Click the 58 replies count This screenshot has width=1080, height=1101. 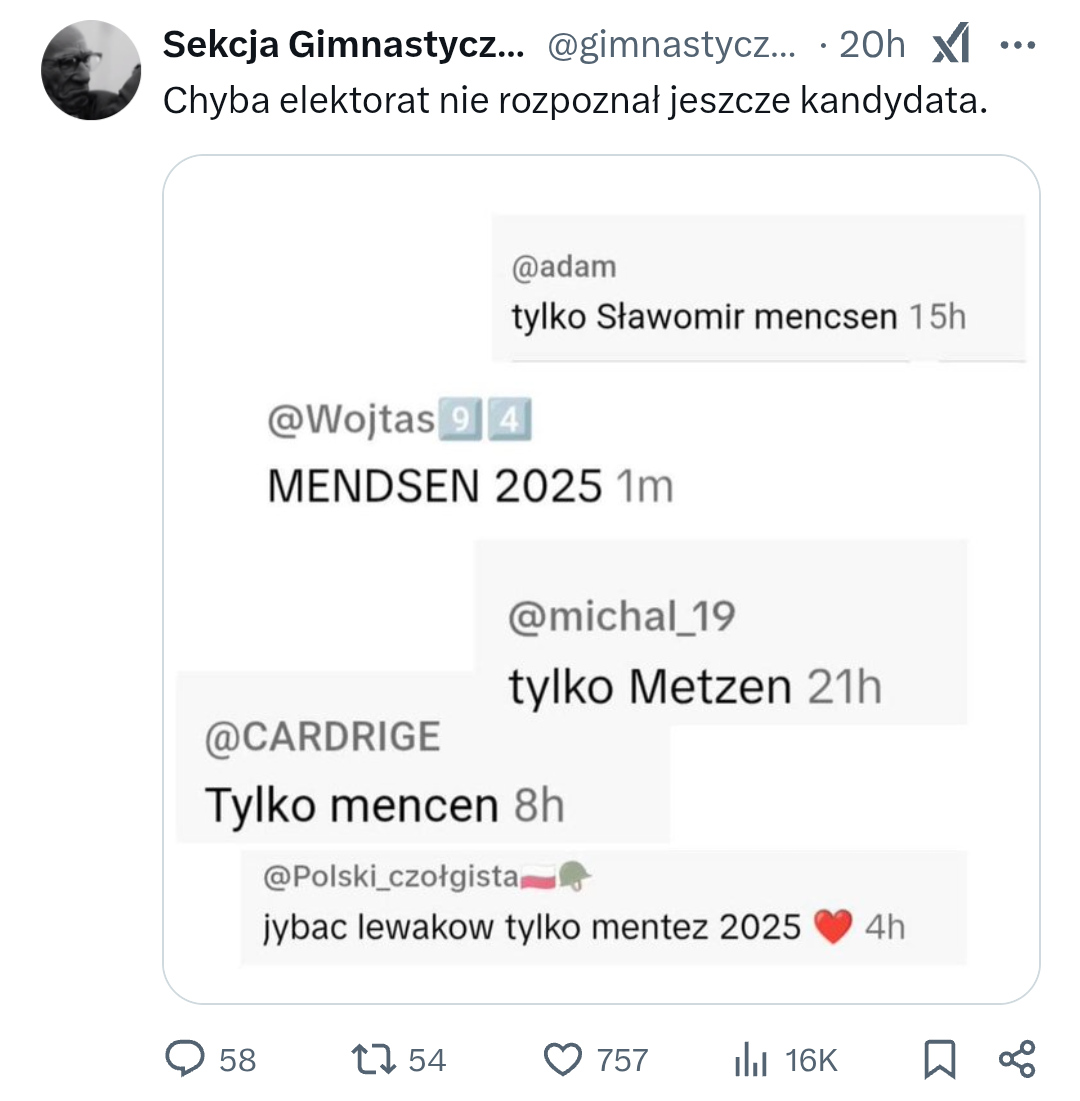point(237,1060)
